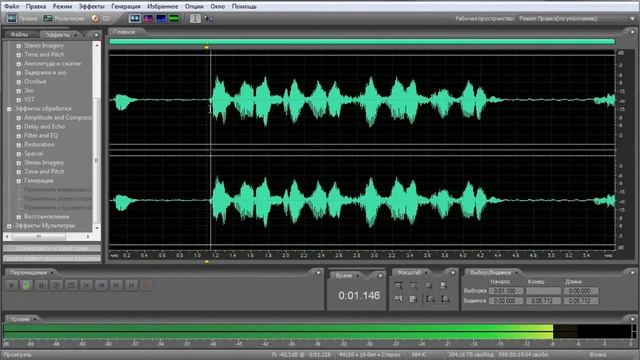
Task: Go to Beginning transport button
Action: (87, 285)
